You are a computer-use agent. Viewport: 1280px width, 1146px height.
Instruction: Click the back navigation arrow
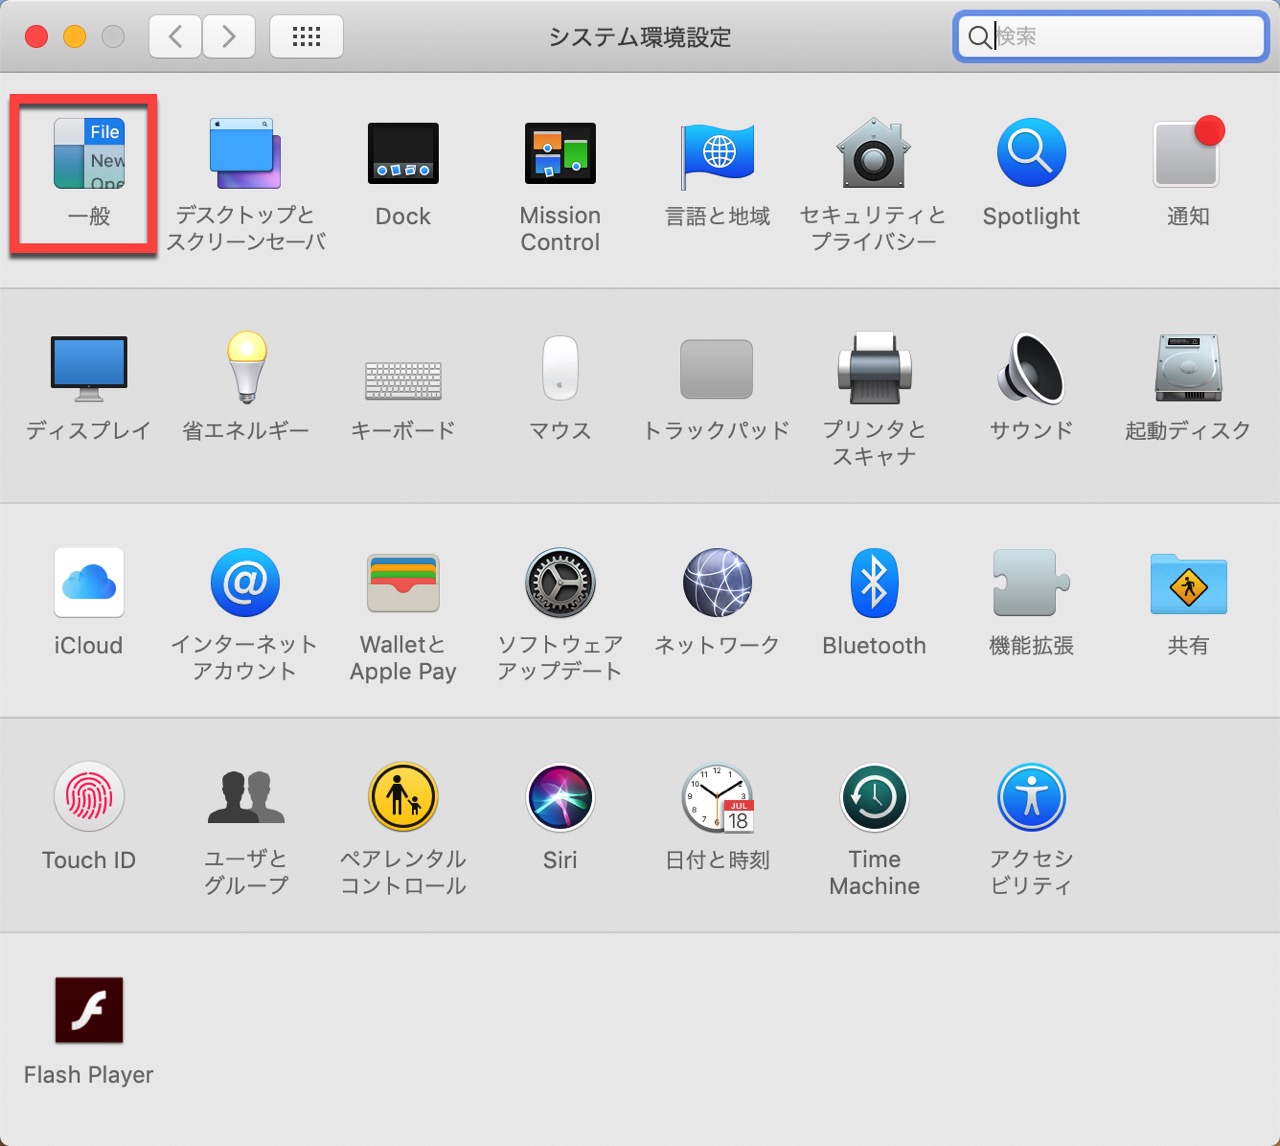pyautogui.click(x=175, y=37)
